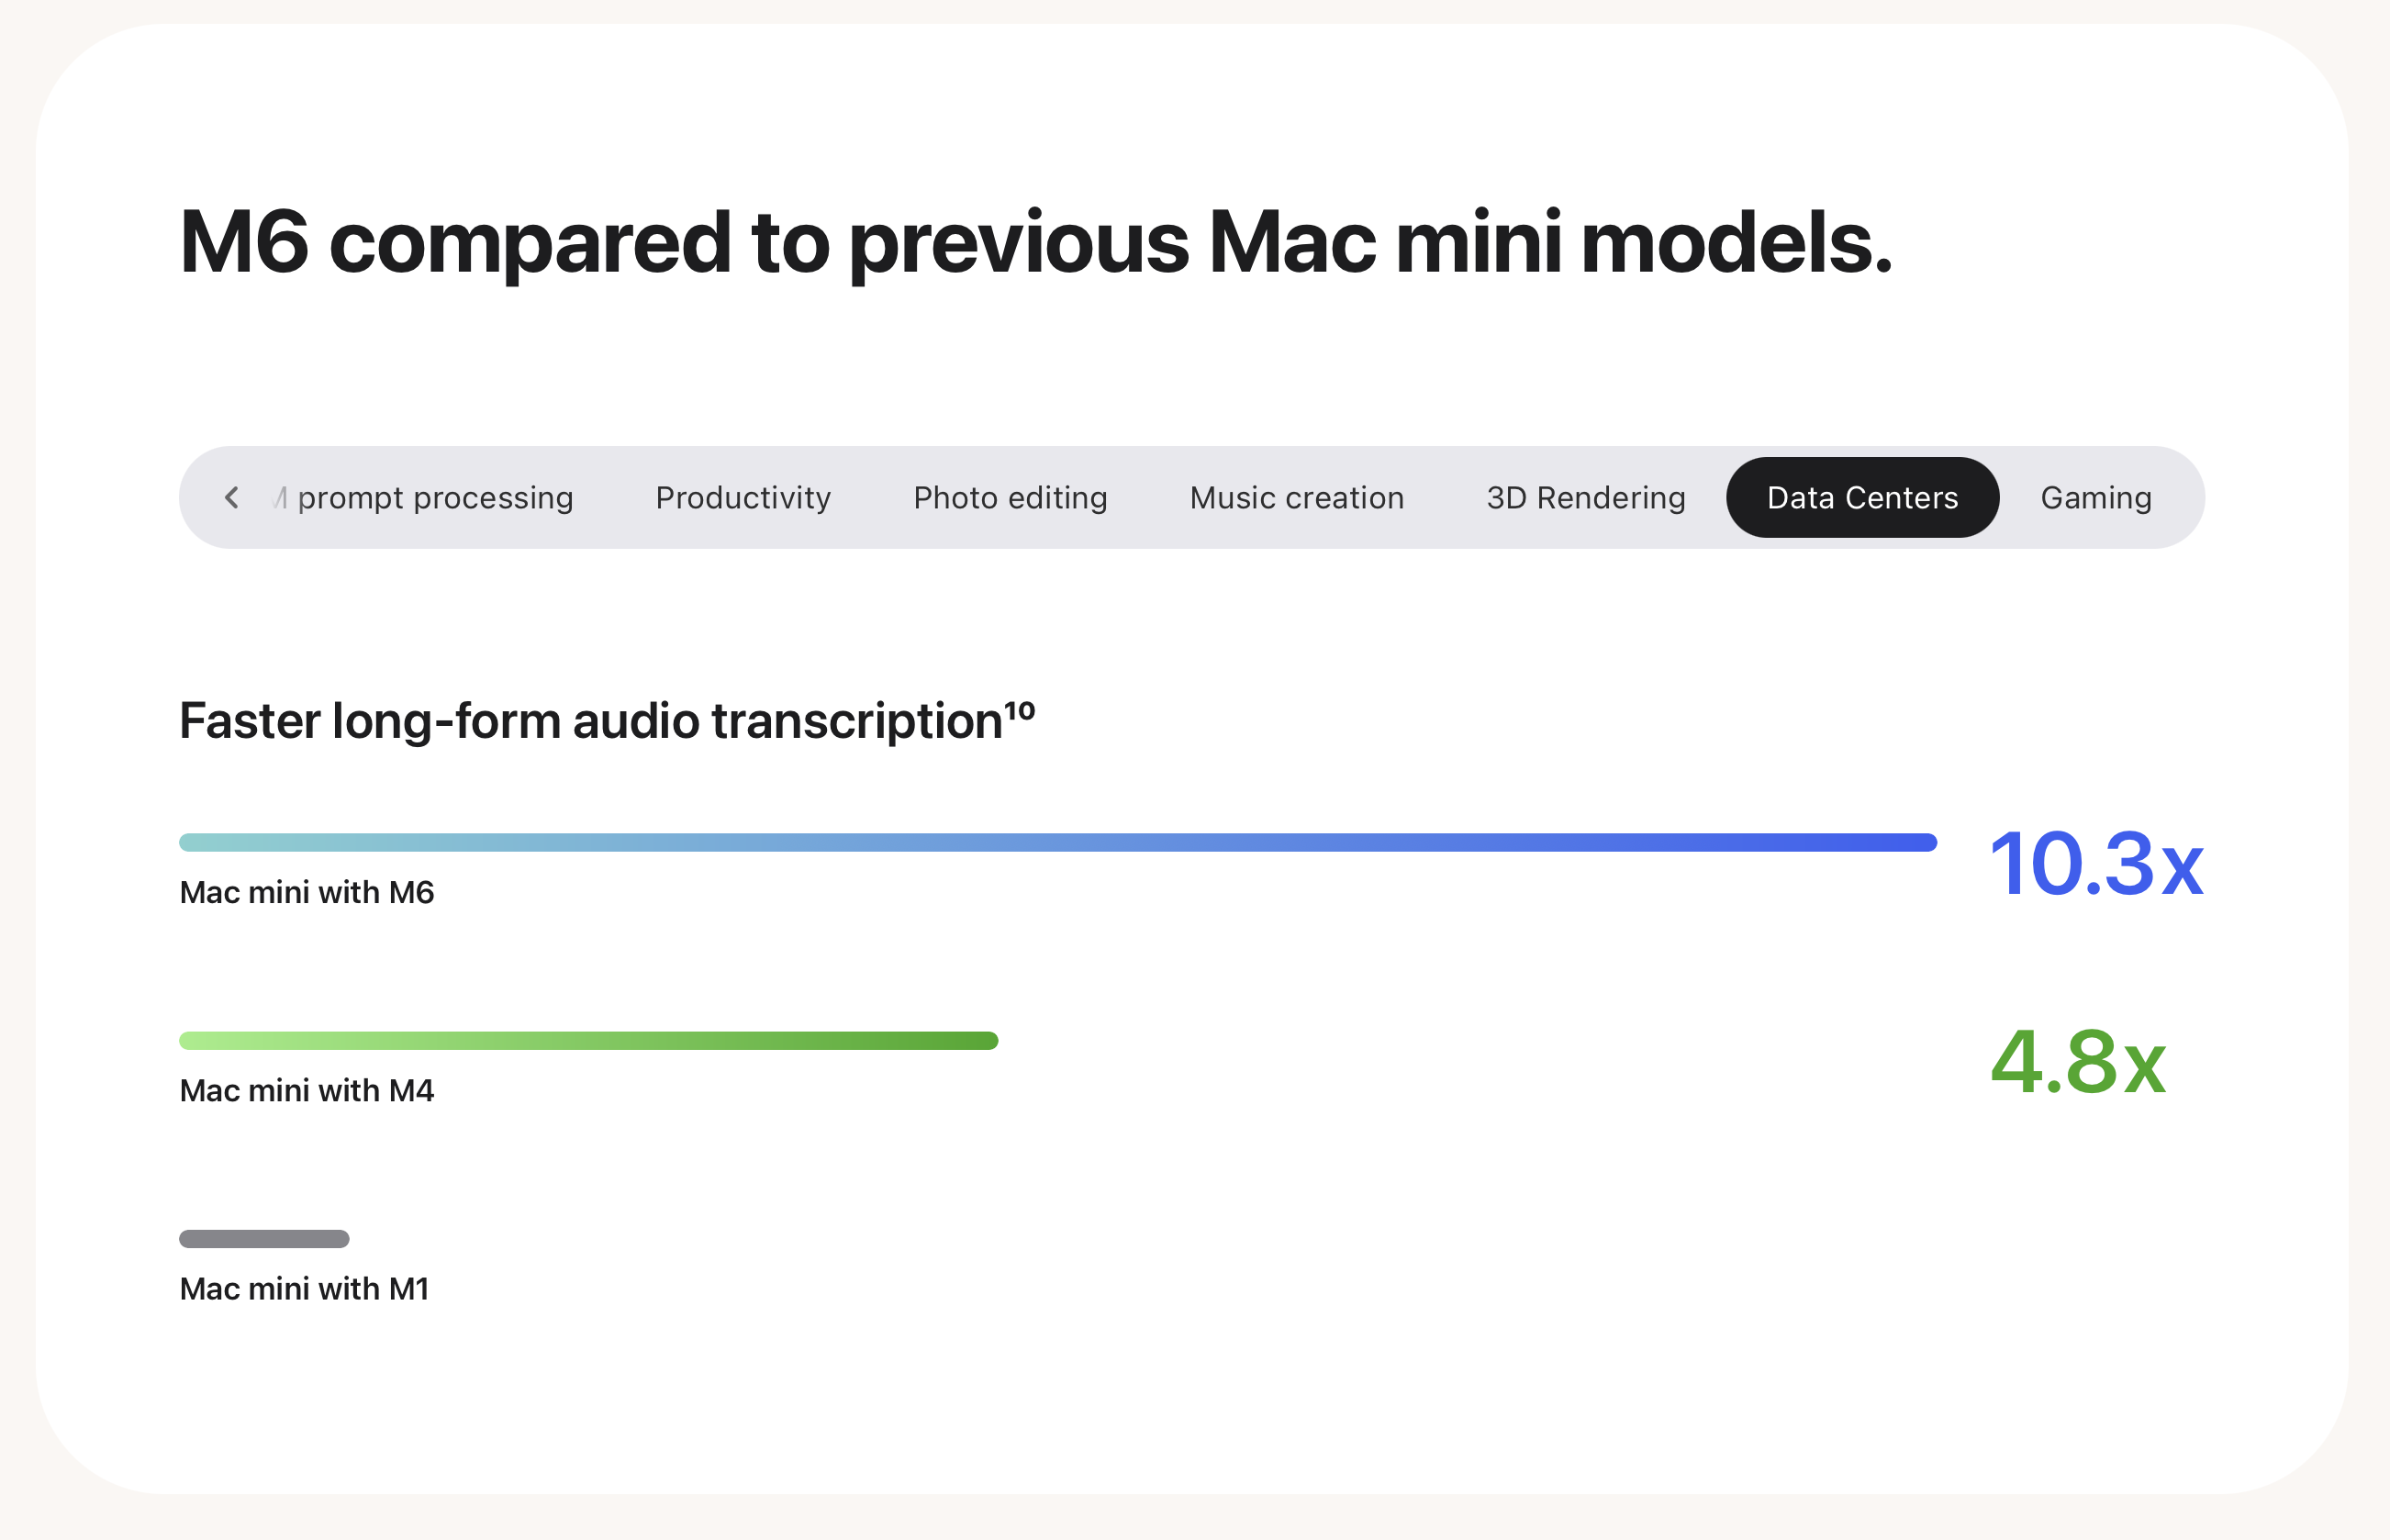The height and width of the screenshot is (1540, 2390).
Task: Switch to the 3D Rendering tab
Action: [x=1585, y=497]
